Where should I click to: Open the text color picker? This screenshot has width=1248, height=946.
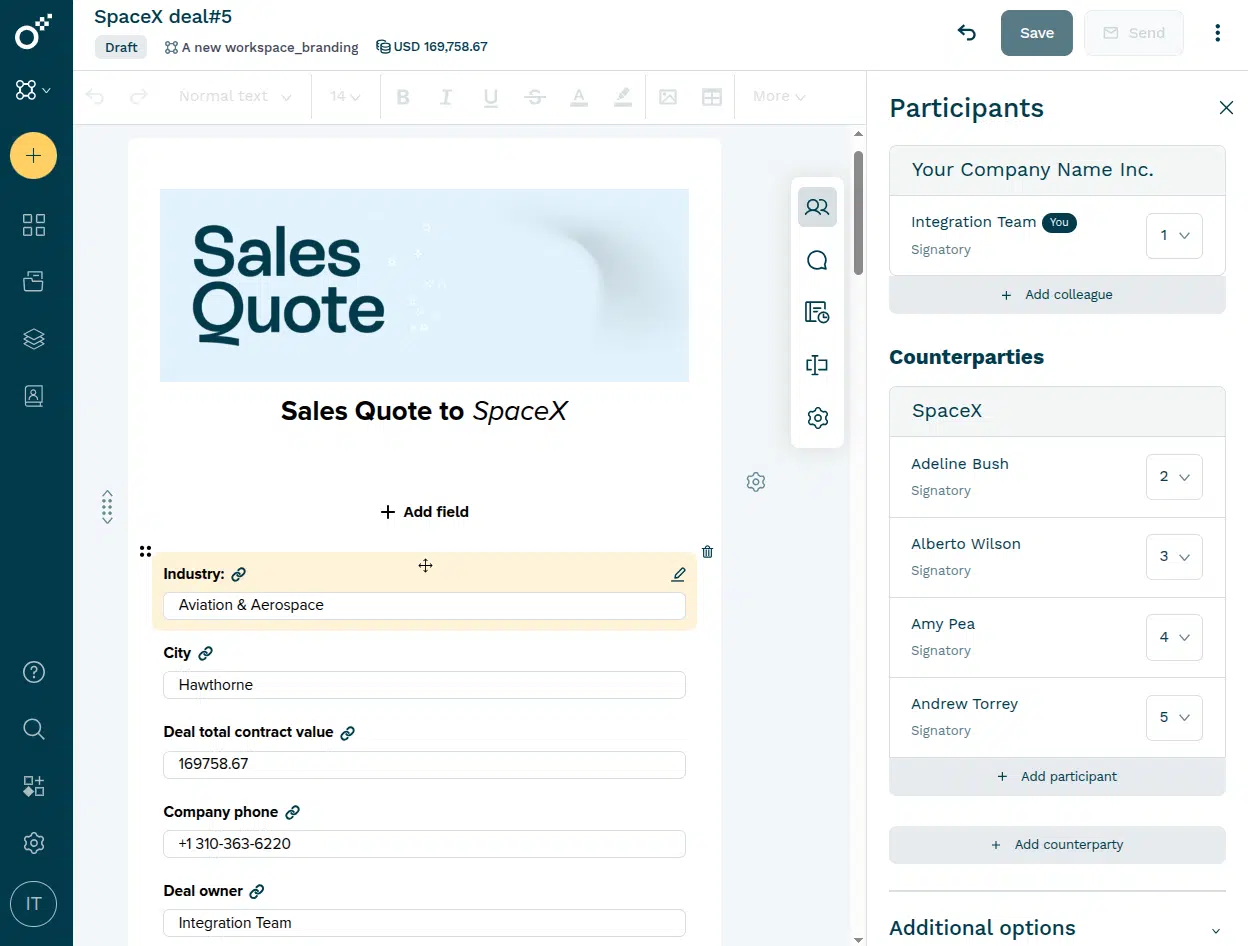point(579,96)
